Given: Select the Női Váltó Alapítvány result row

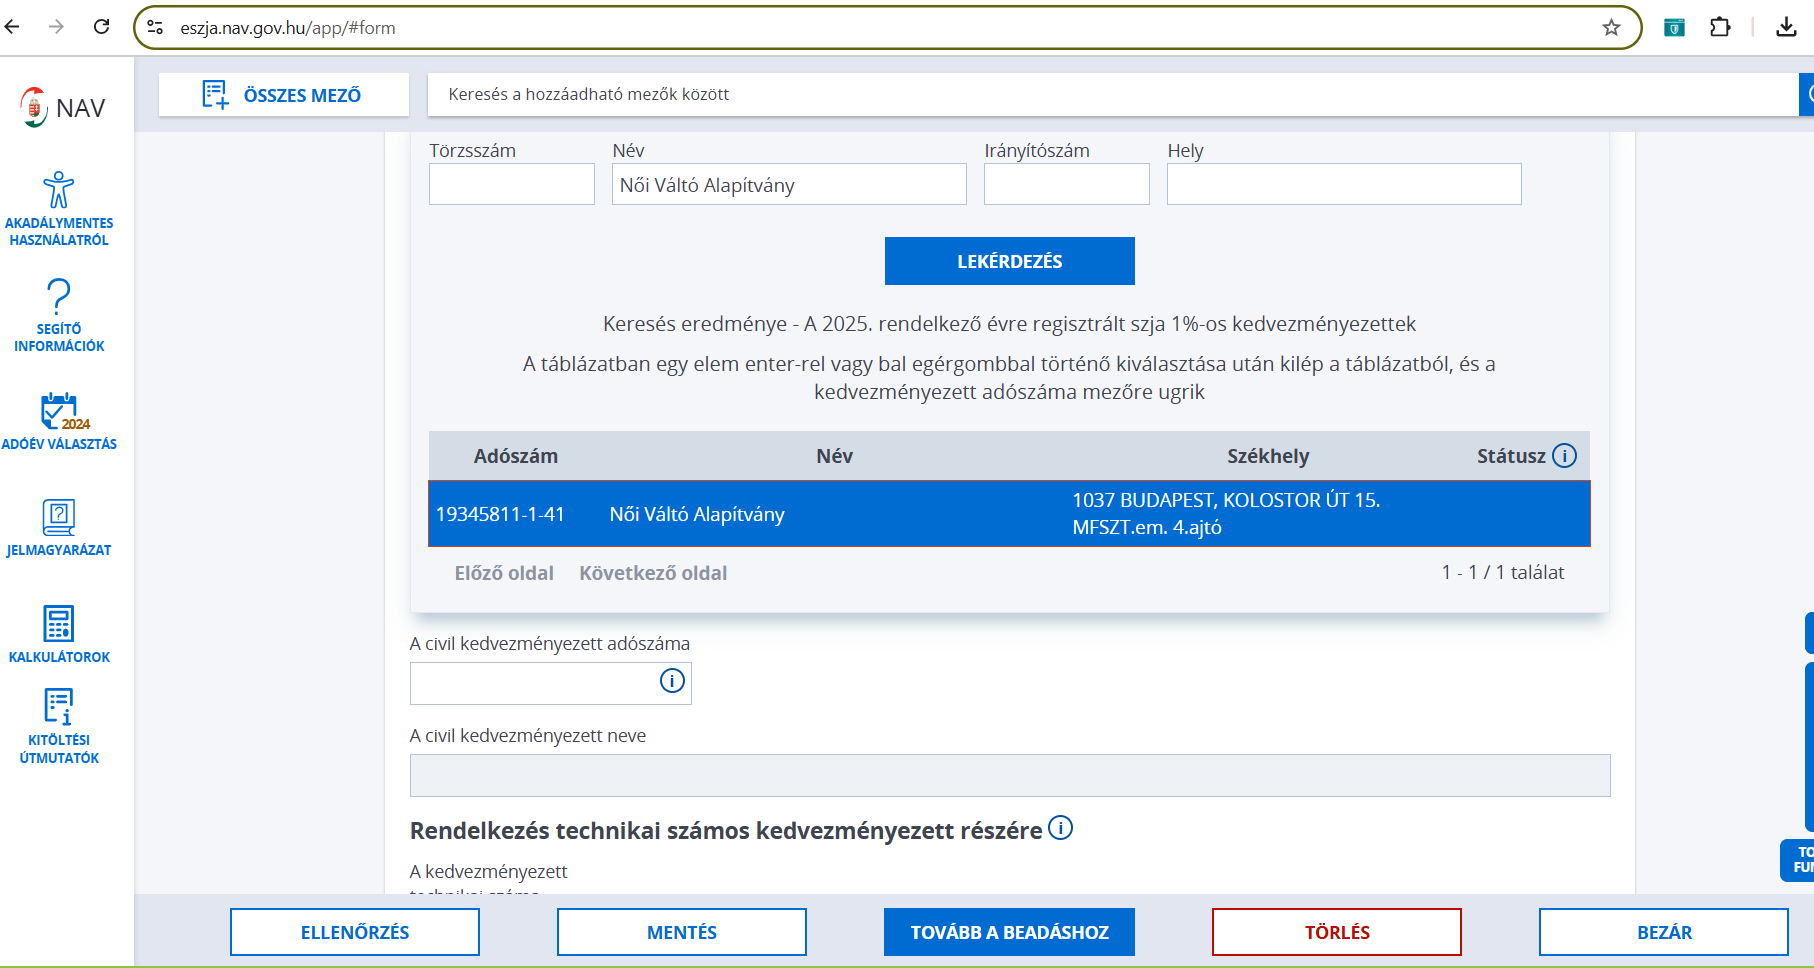Looking at the screenshot, I should (x=1008, y=514).
